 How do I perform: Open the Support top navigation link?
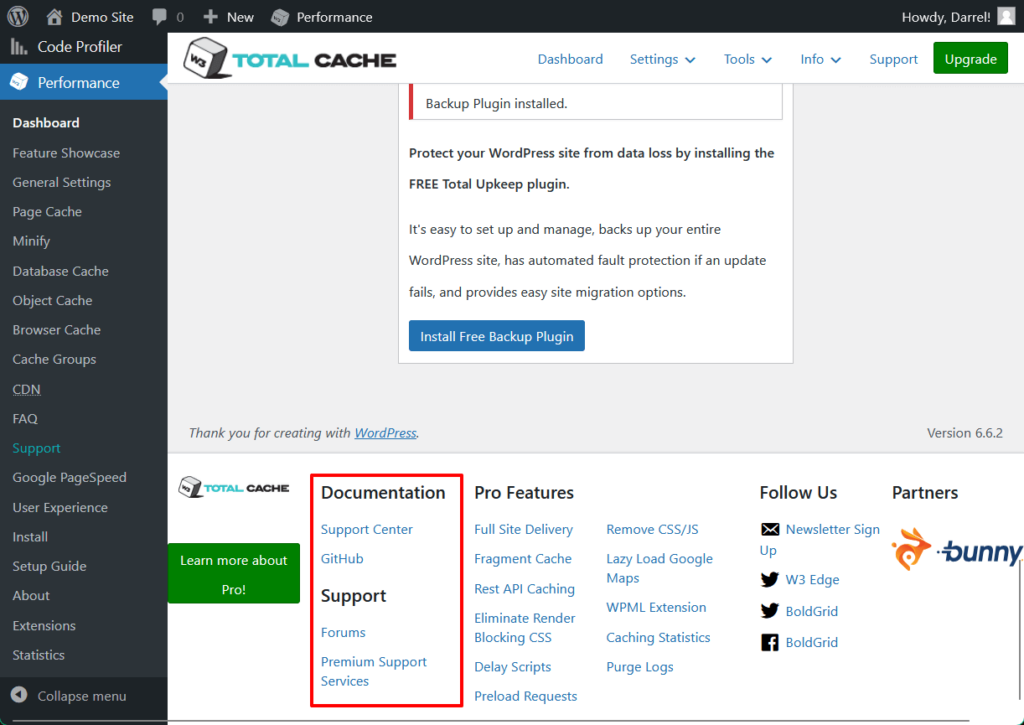click(893, 59)
